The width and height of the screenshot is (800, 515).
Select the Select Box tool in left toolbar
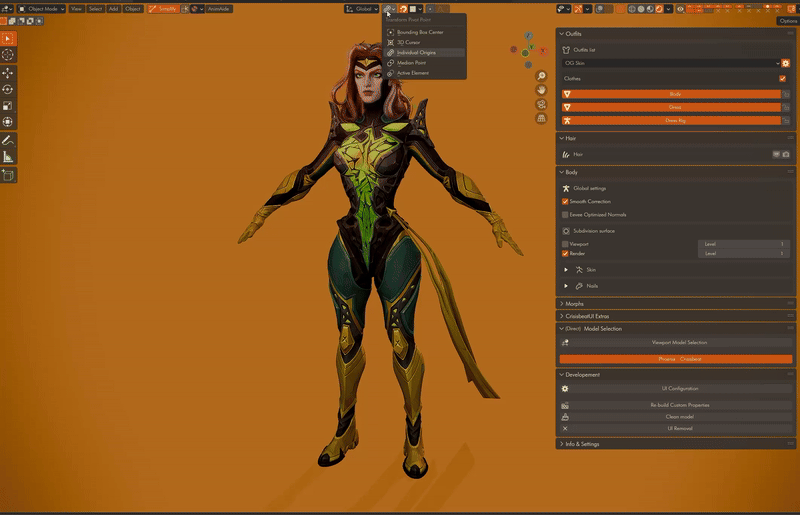point(8,39)
